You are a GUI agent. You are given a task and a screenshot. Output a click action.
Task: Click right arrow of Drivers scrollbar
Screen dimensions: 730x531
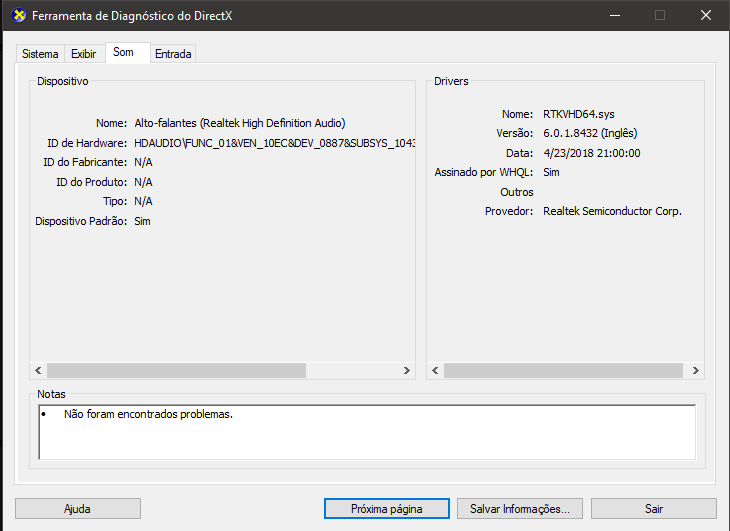[x=696, y=370]
